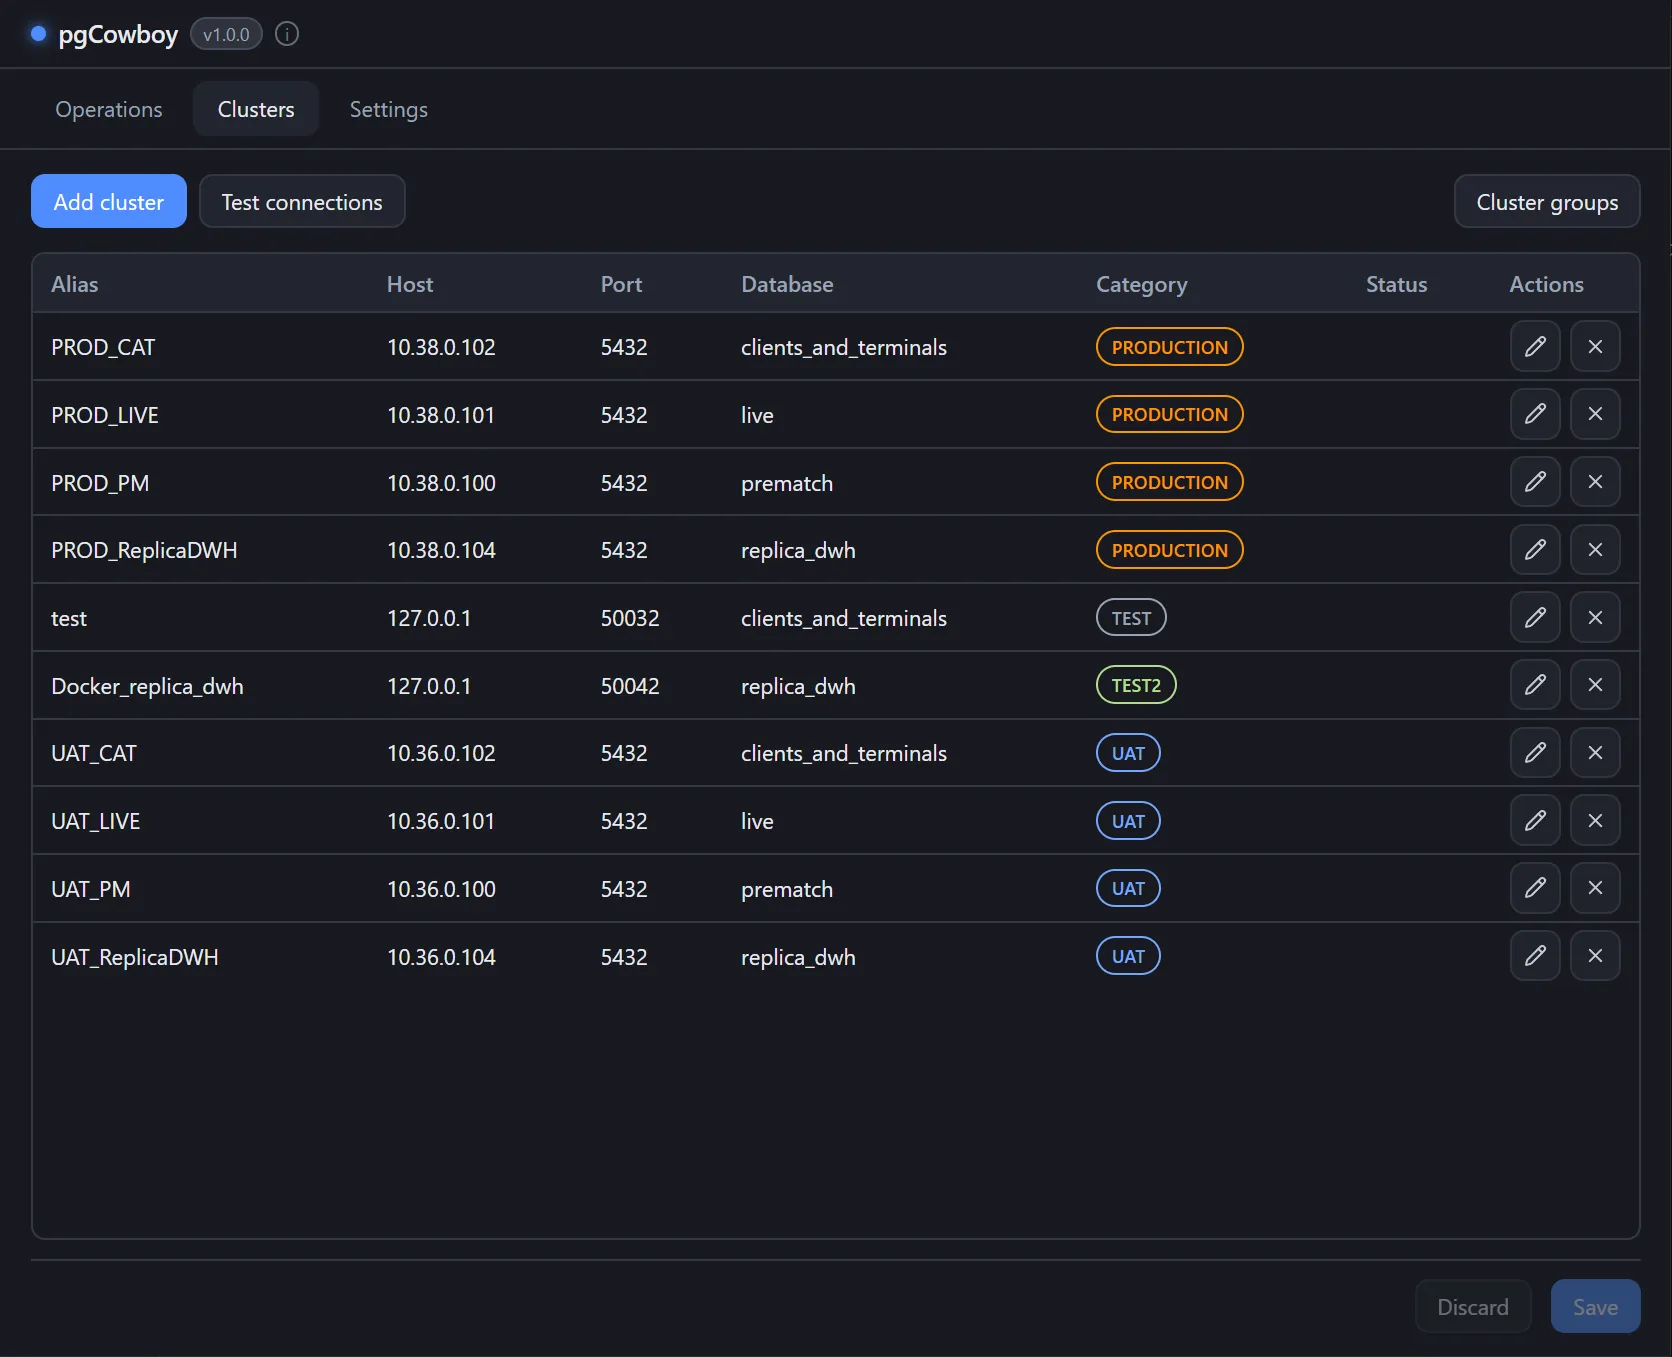Click the Docker_replica_dwh alias
Image resolution: width=1672 pixels, height=1357 pixels.
click(x=147, y=687)
